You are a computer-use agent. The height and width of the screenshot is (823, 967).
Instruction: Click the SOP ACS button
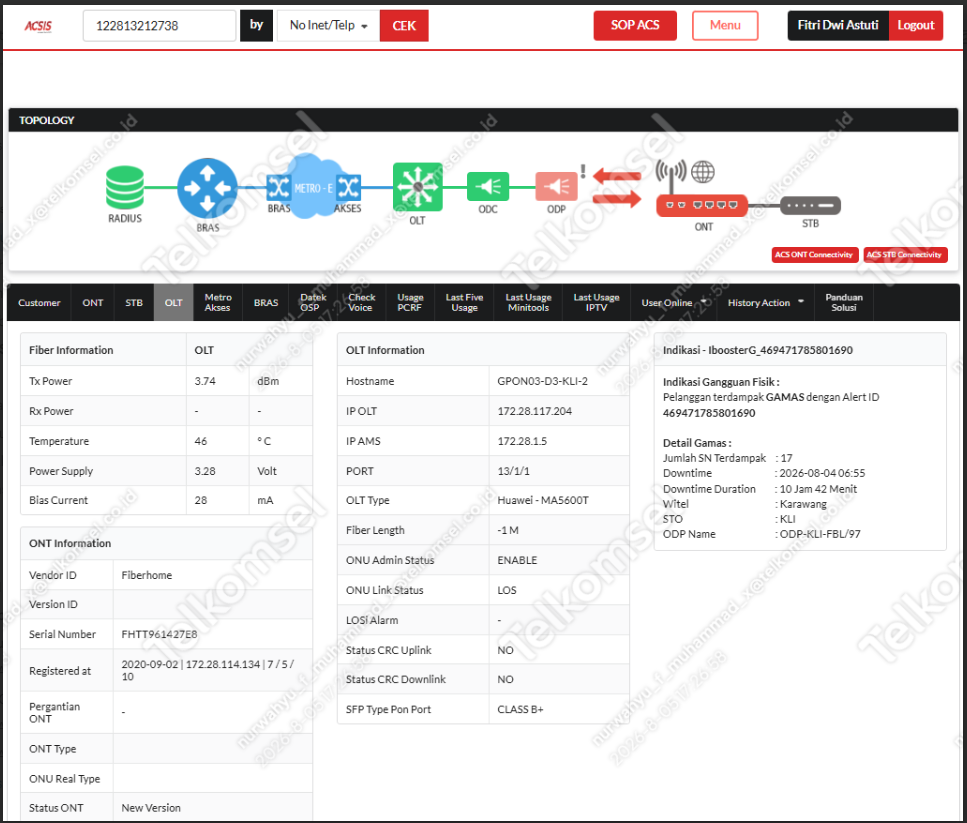pyautogui.click(x=635, y=25)
